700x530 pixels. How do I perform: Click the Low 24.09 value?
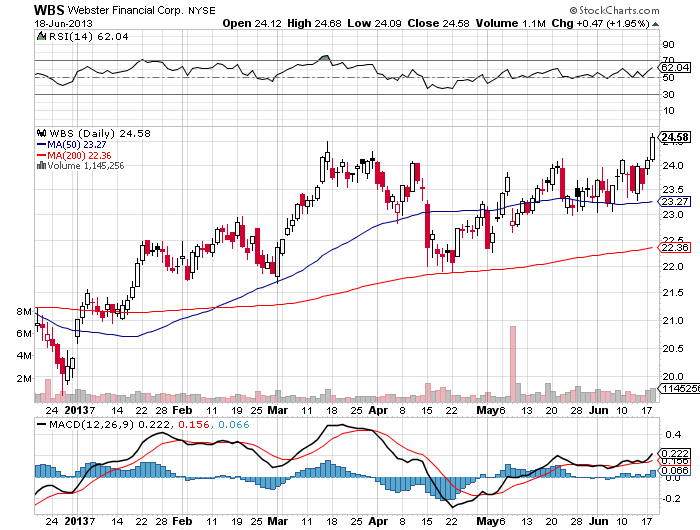click(374, 23)
